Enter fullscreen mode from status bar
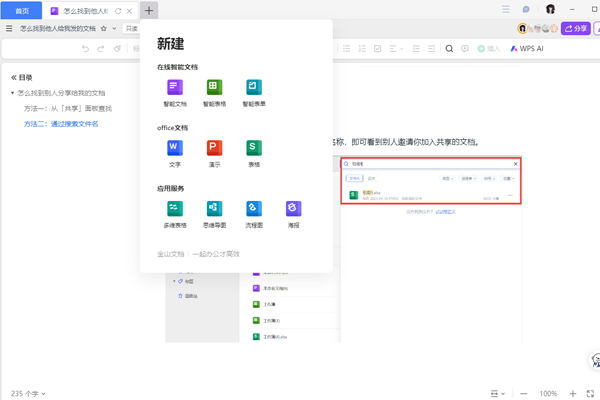Viewport: 600px width, 400px height. [589, 393]
